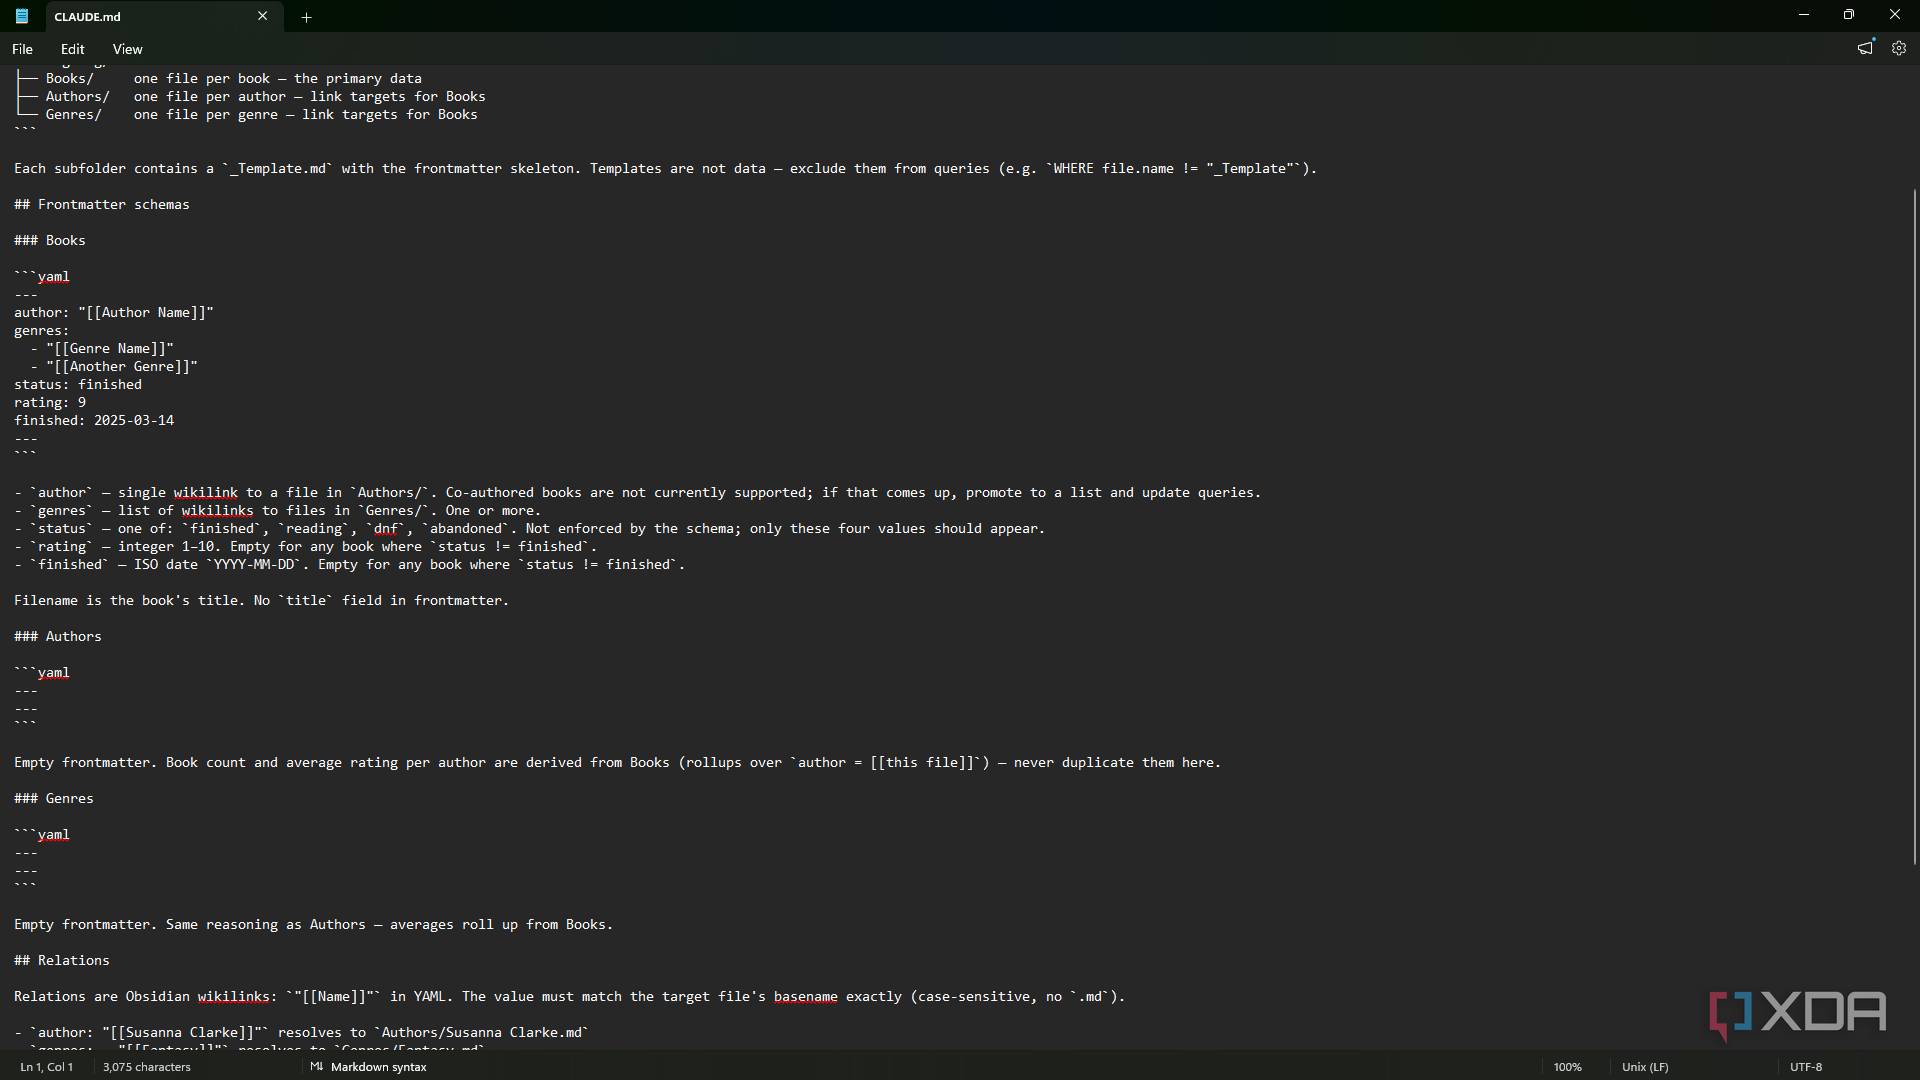
Task: Click the megaphone feedback icon
Action: click(x=1865, y=48)
